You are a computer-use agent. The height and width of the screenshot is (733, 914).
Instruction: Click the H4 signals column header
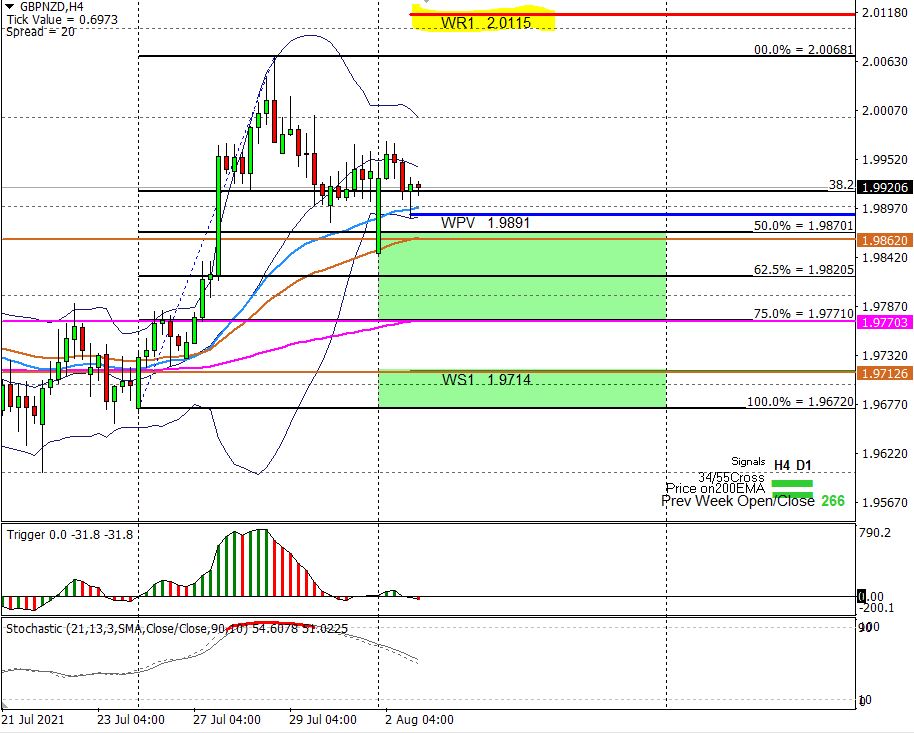point(783,464)
